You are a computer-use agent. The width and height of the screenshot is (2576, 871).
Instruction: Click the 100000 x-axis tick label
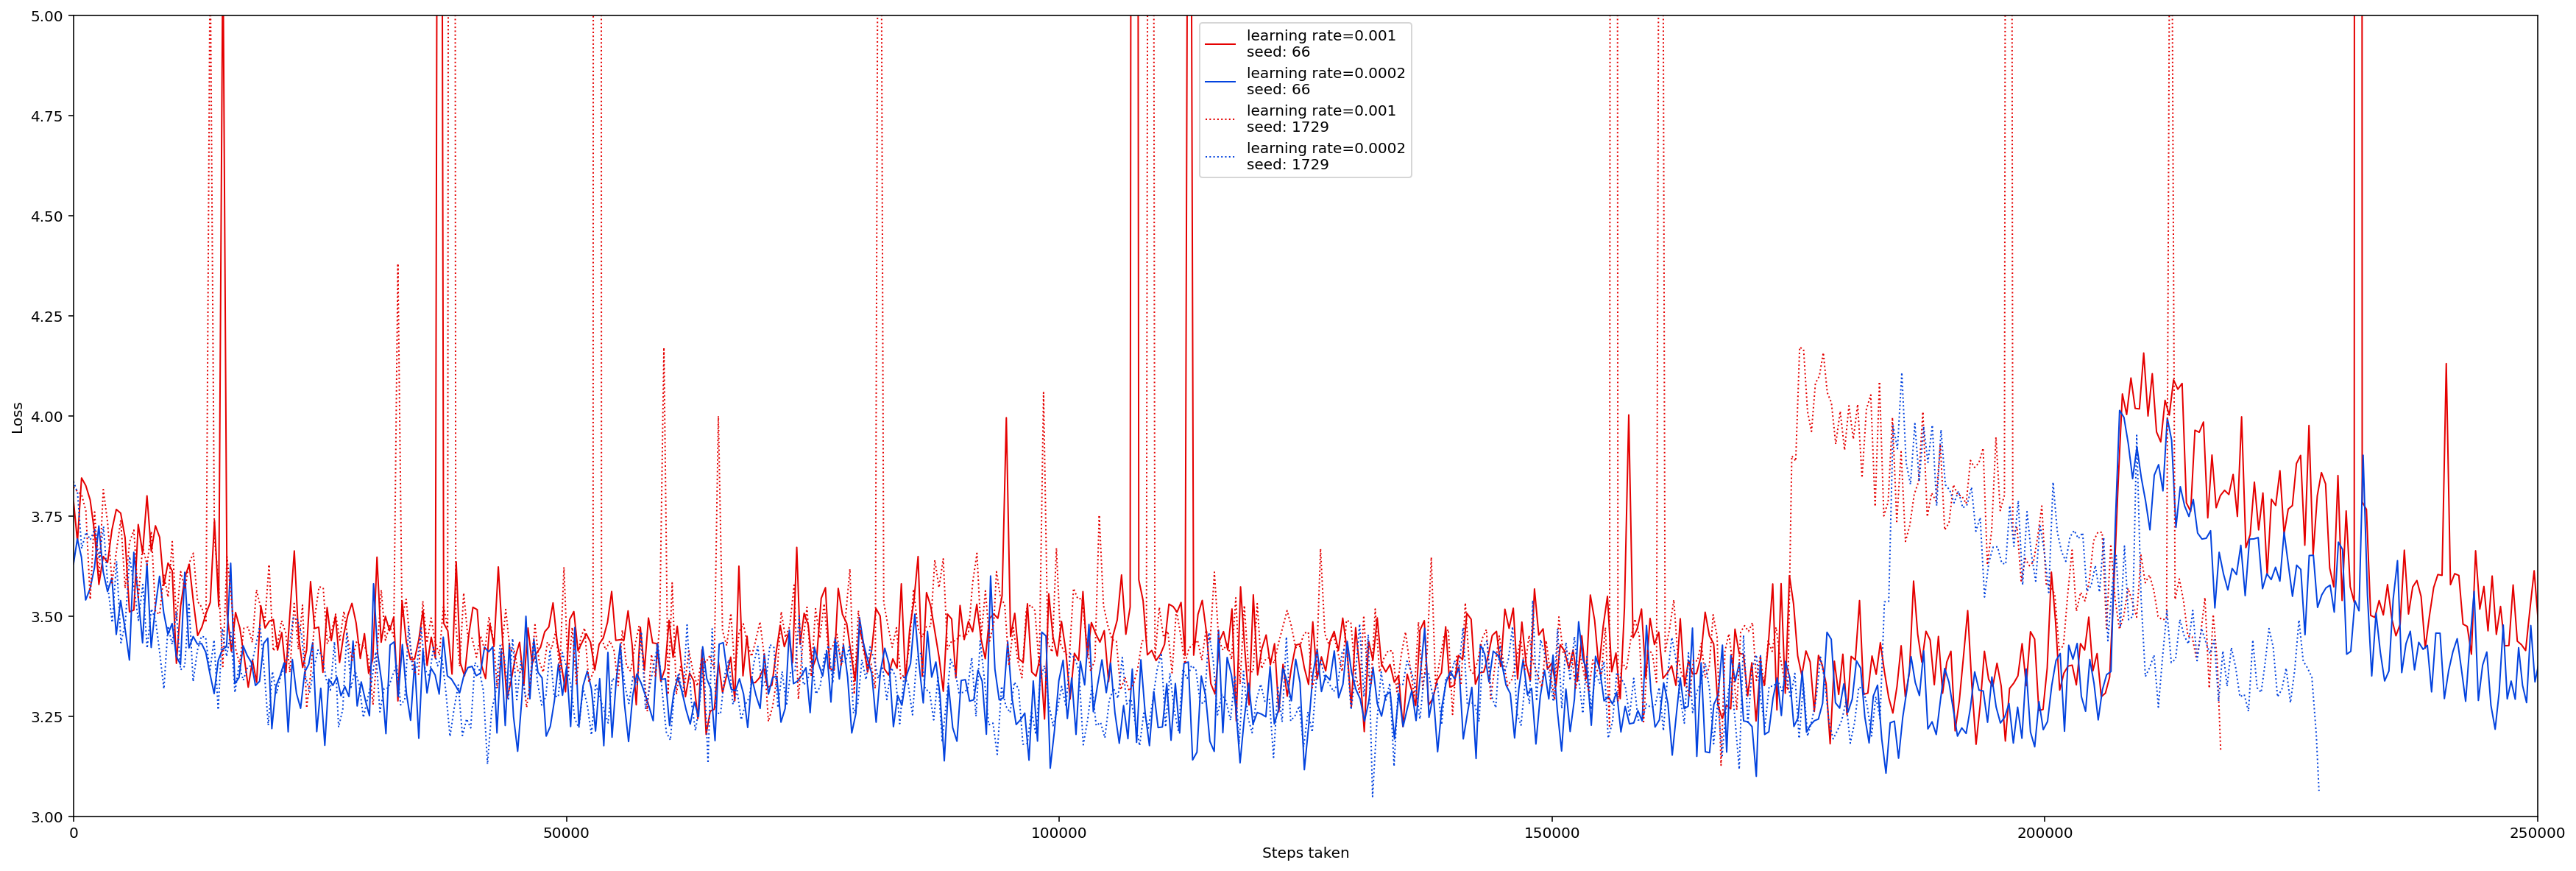point(1058,833)
